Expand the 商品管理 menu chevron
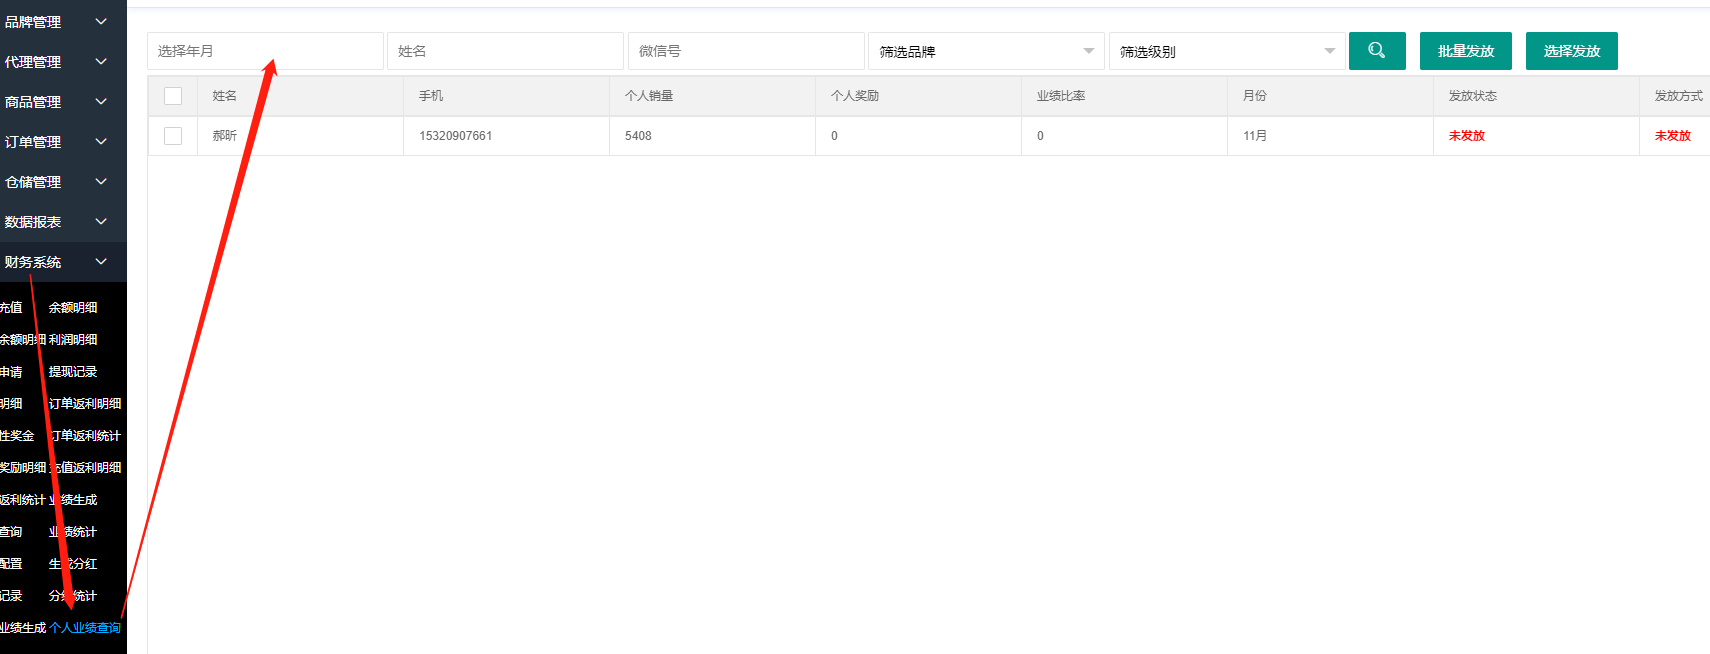Viewport: 1710px width, 654px height. point(101,101)
